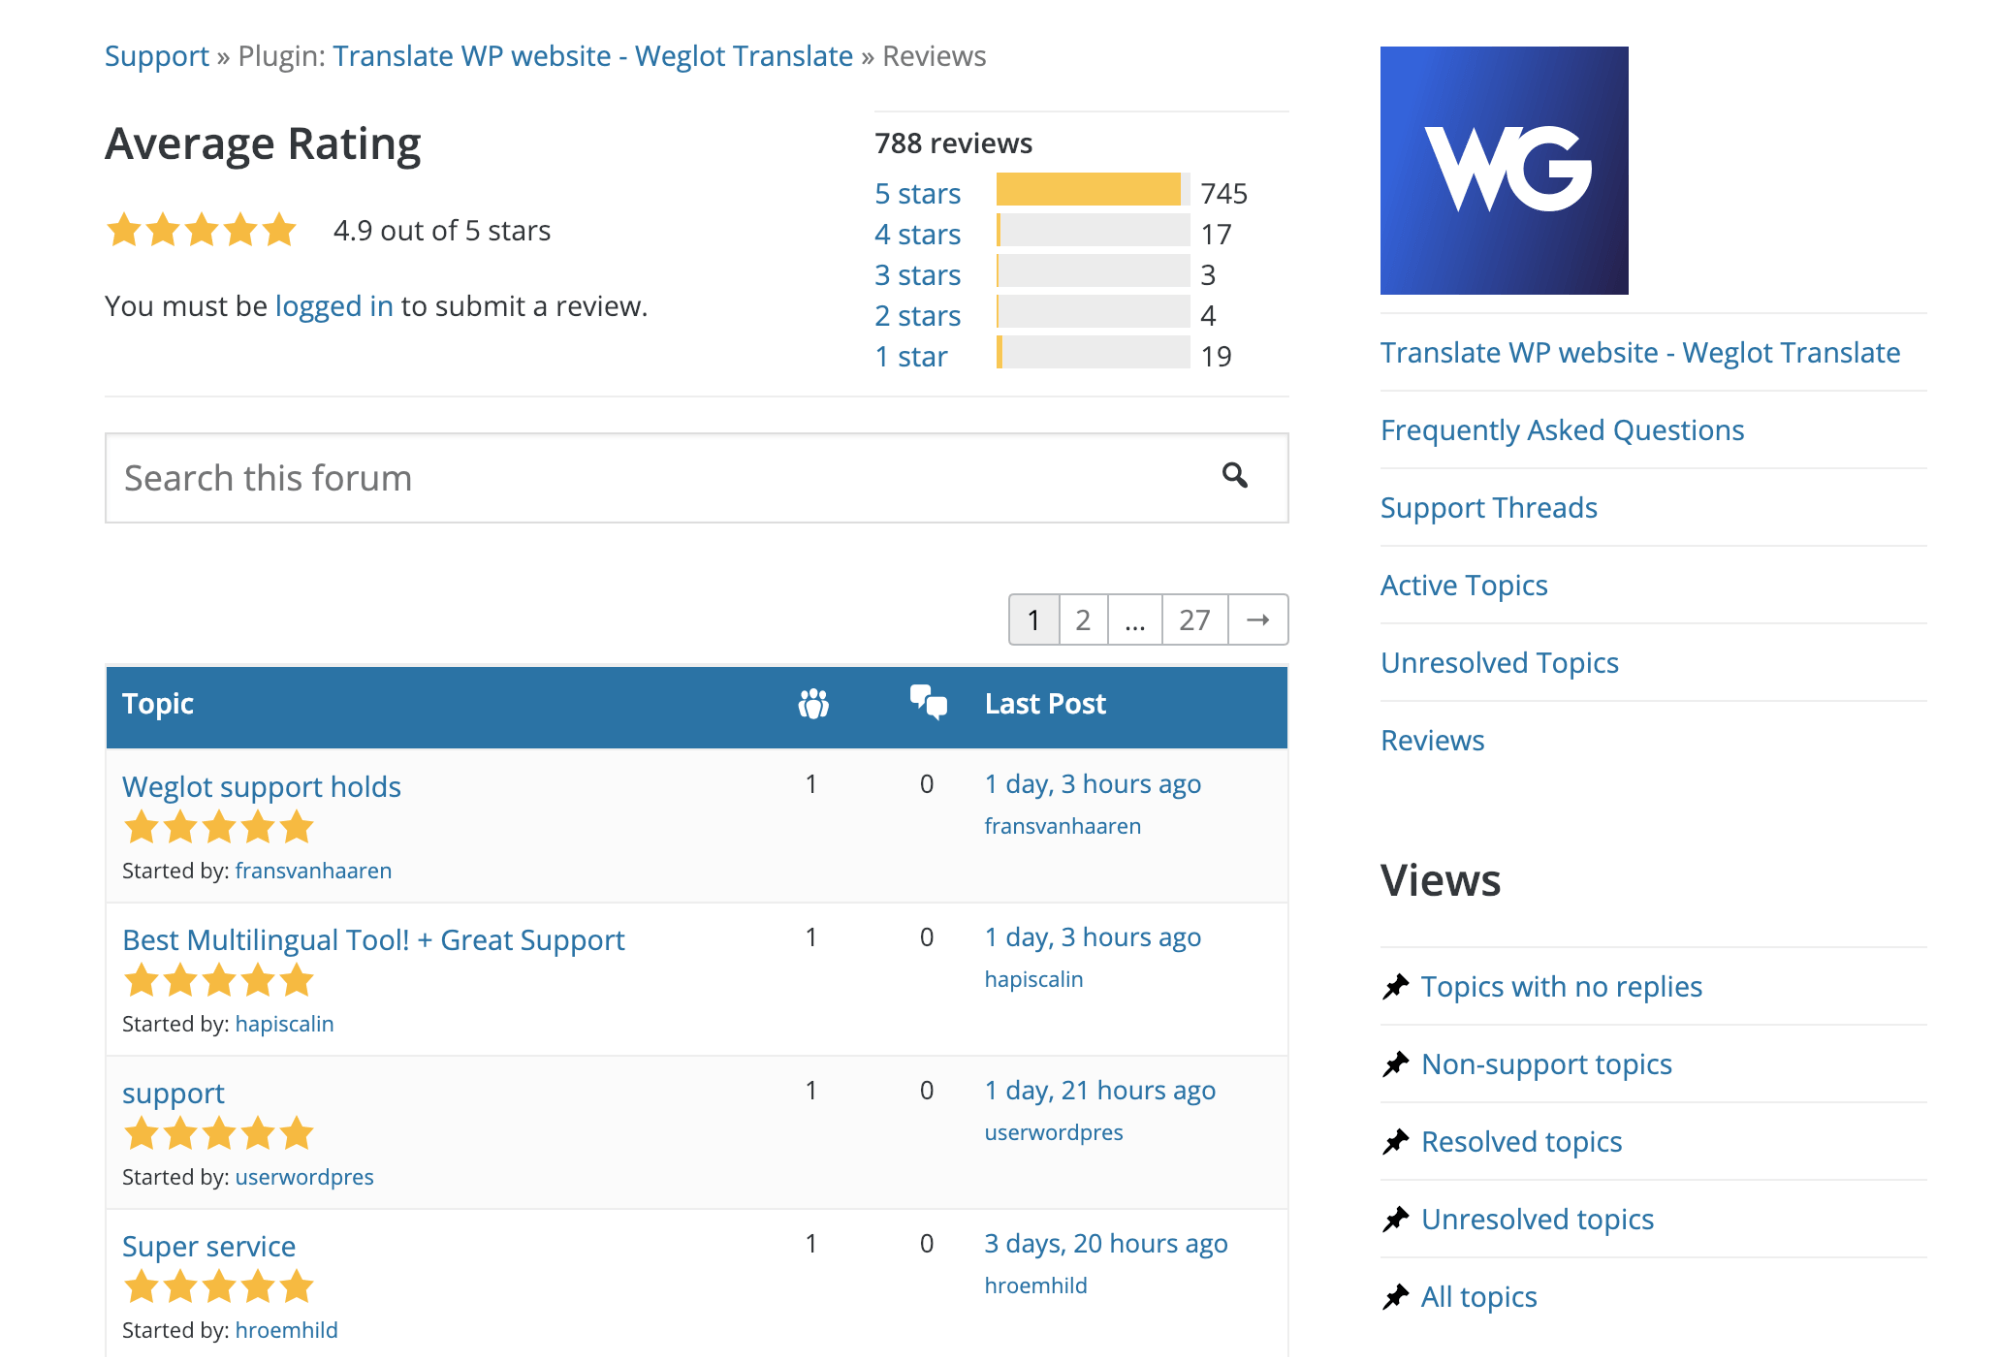
Task: Open hapiscalin in Last Post column
Action: point(1033,979)
